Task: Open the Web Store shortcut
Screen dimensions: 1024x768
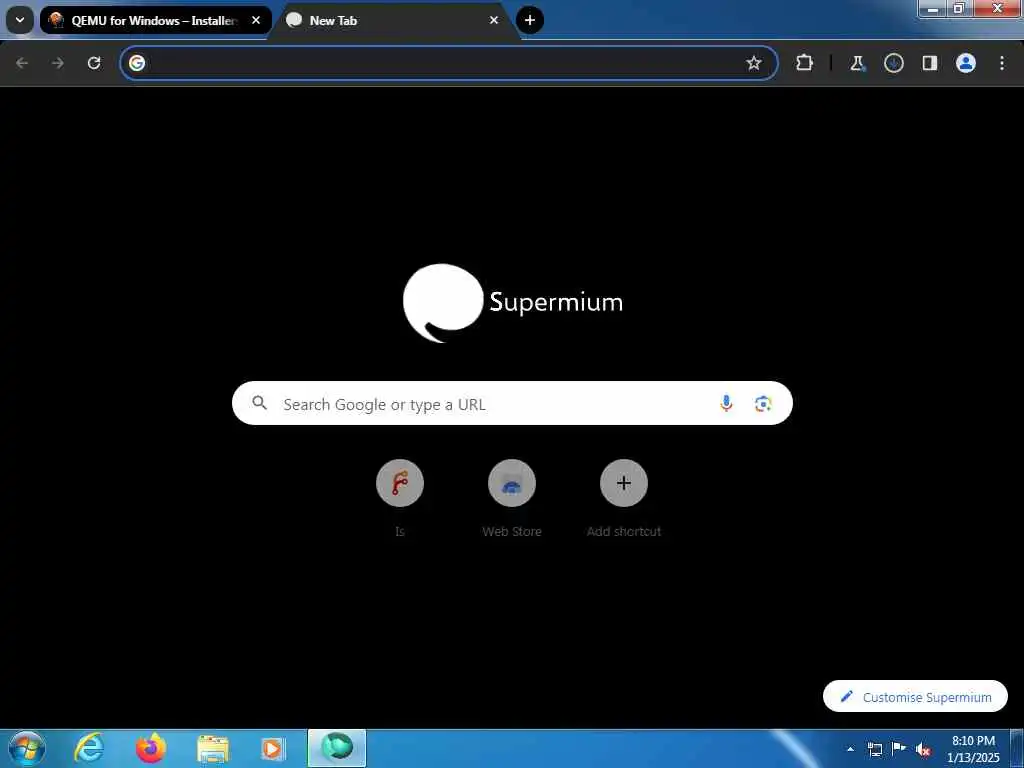Action: point(512,499)
